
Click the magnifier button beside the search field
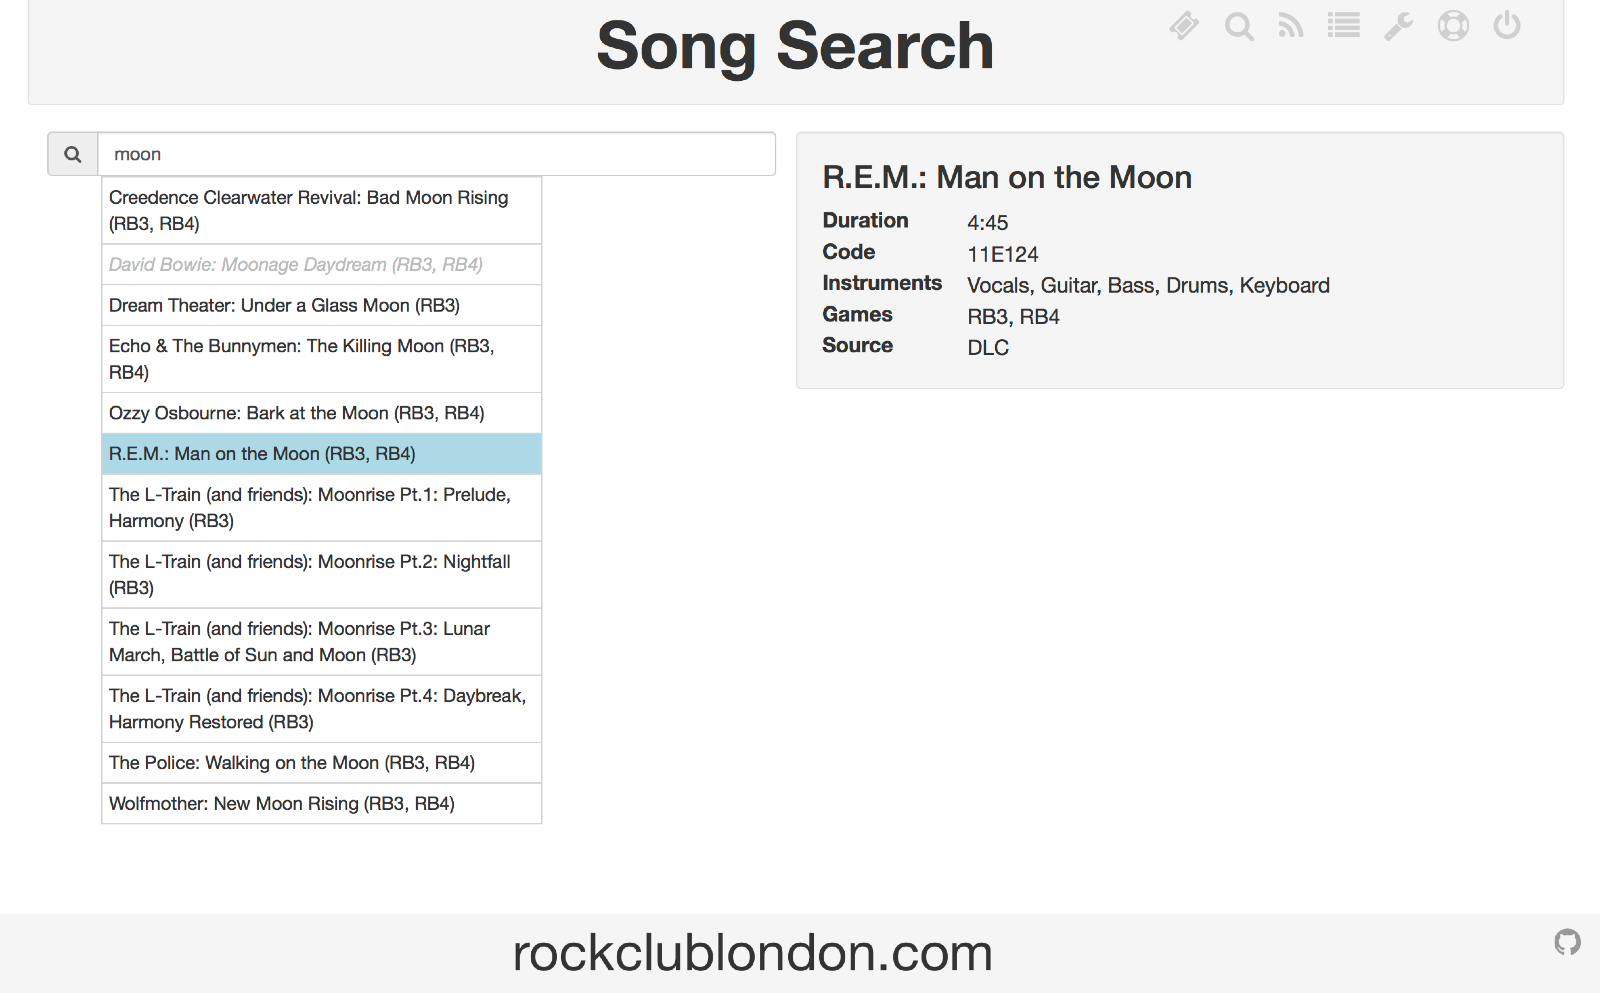click(x=73, y=154)
